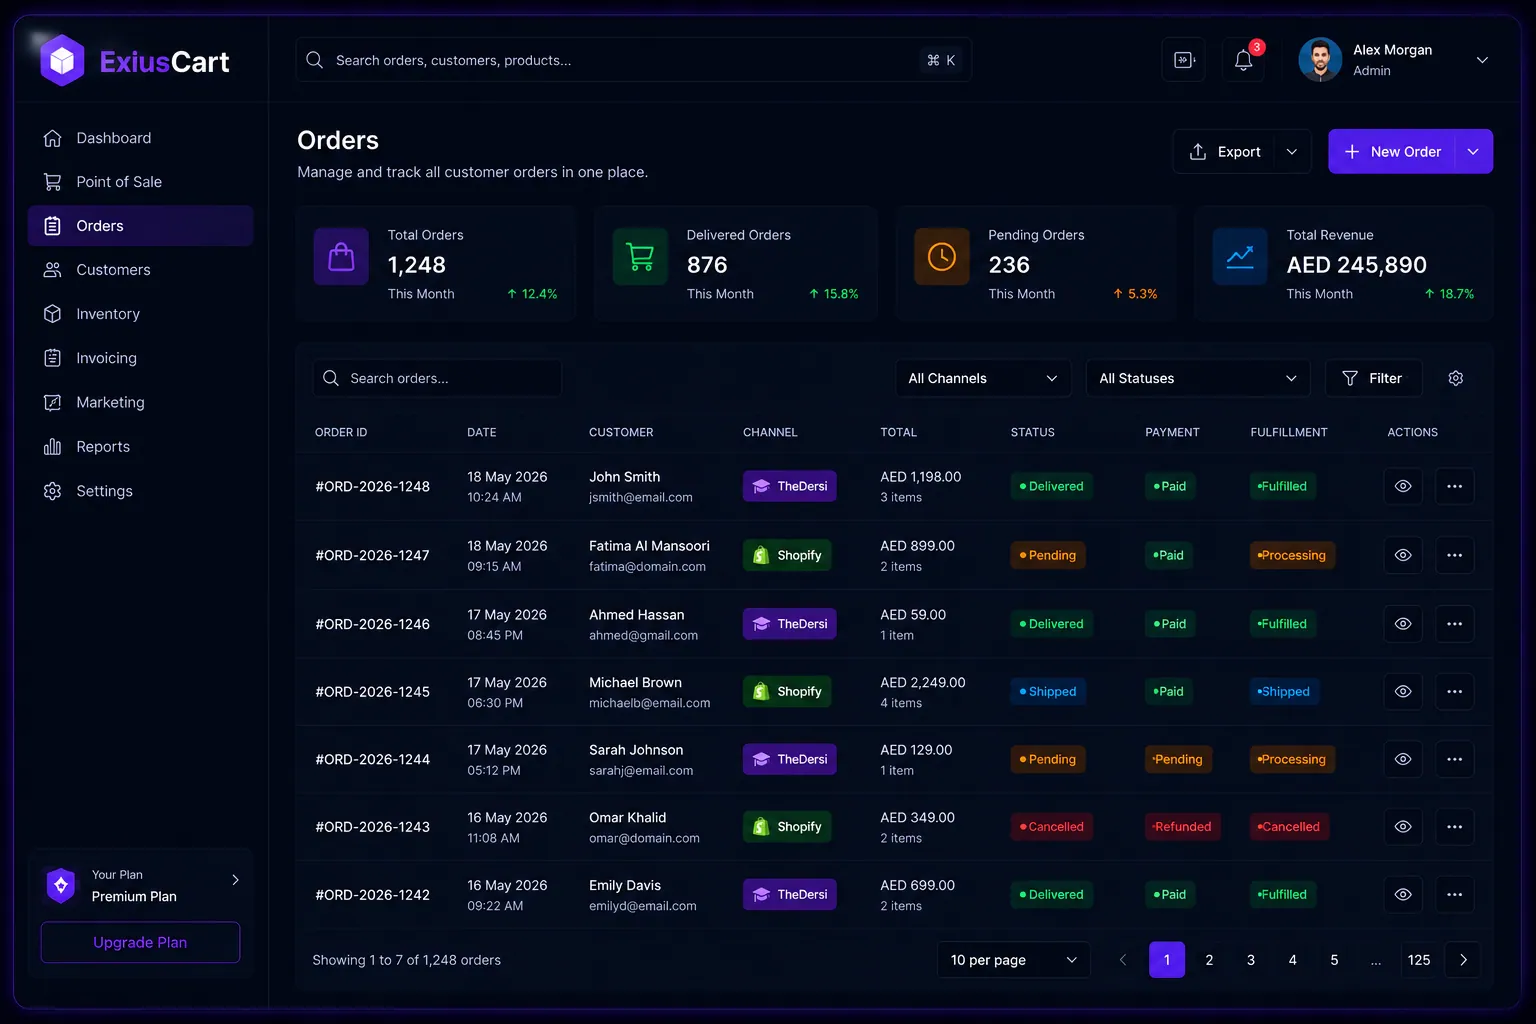1536x1024 pixels.
Task: Click the Upgrade Plan button
Action: click(x=140, y=942)
